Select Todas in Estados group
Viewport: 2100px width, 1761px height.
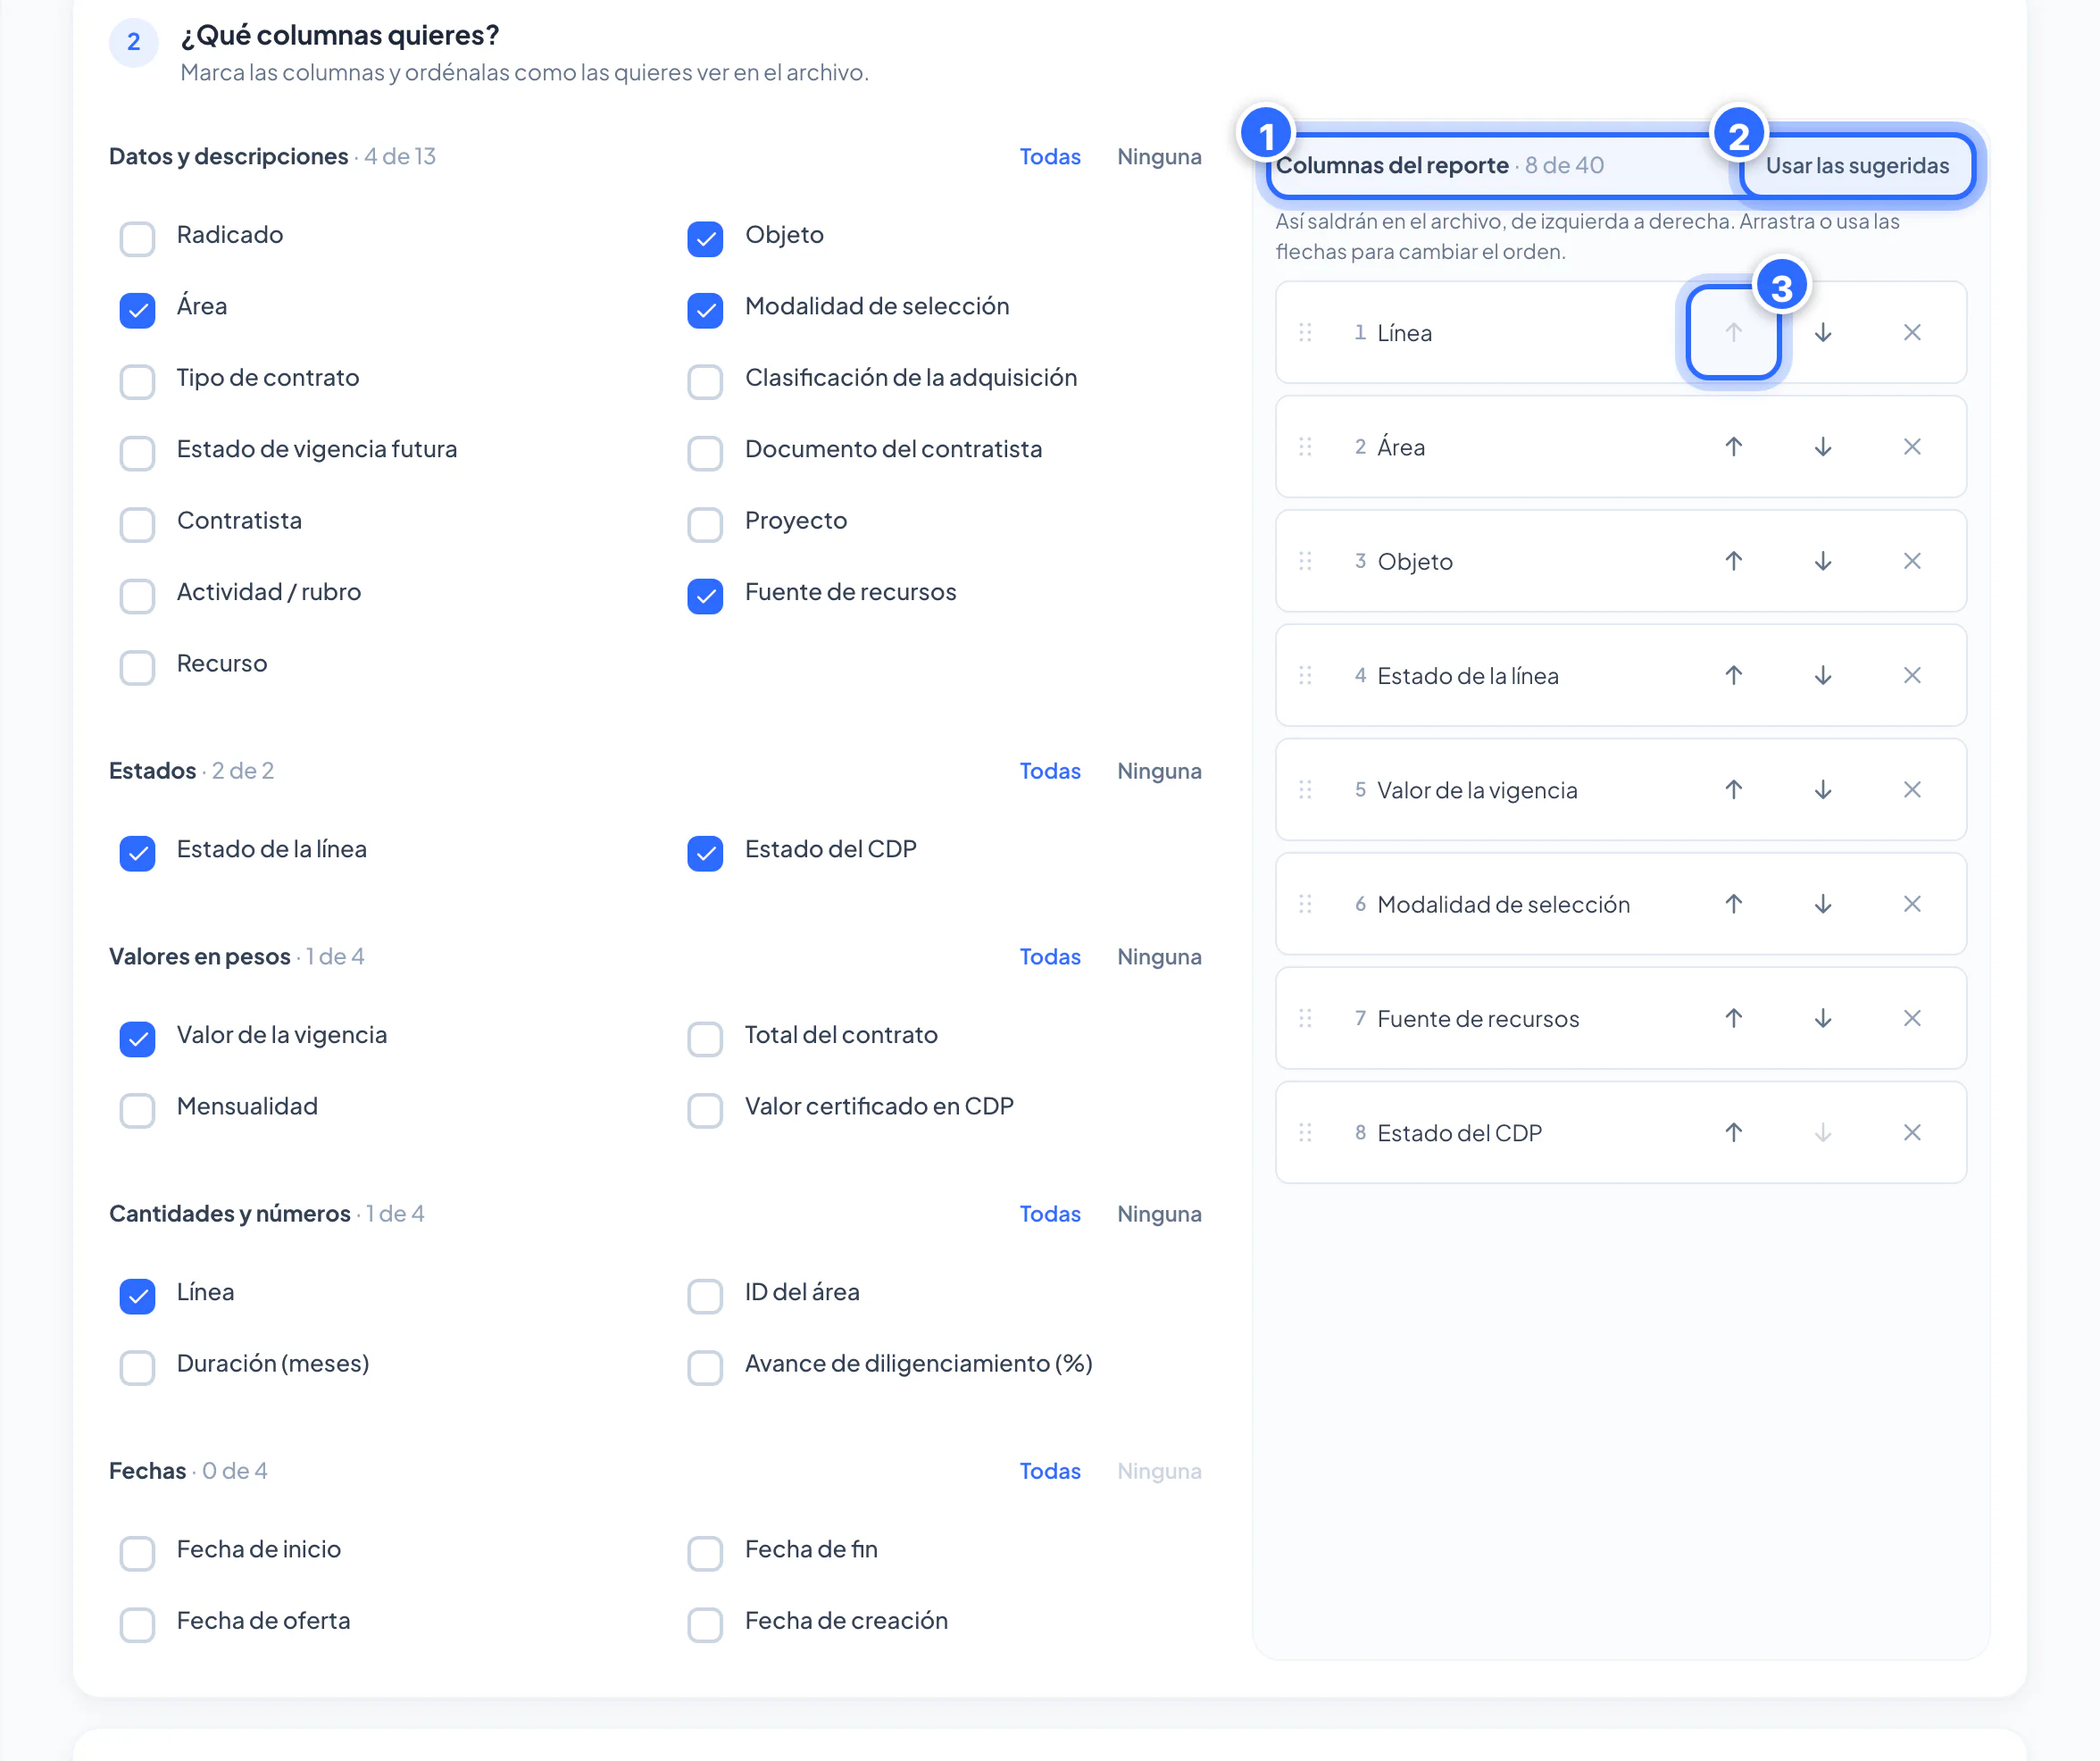point(1050,771)
